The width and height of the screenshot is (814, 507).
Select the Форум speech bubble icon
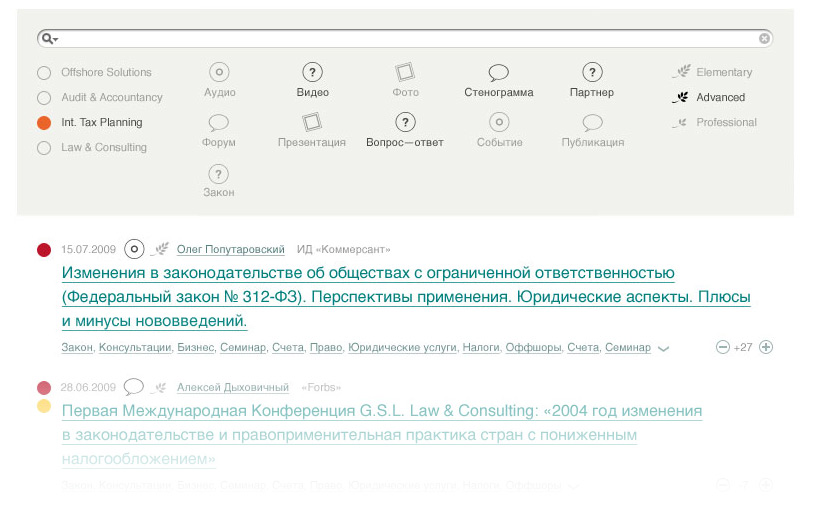click(x=219, y=122)
